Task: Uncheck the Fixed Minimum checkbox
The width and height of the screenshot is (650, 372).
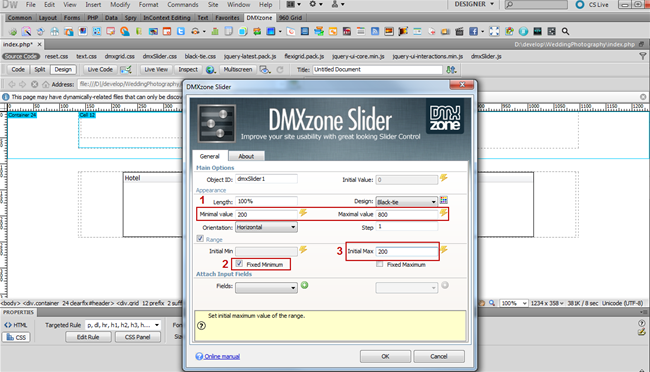Action: [x=239, y=264]
